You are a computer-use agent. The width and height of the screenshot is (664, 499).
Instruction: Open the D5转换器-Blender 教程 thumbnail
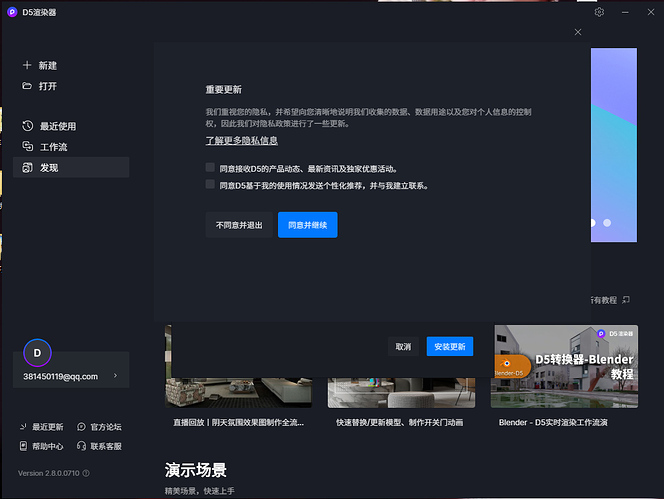tap(564, 366)
